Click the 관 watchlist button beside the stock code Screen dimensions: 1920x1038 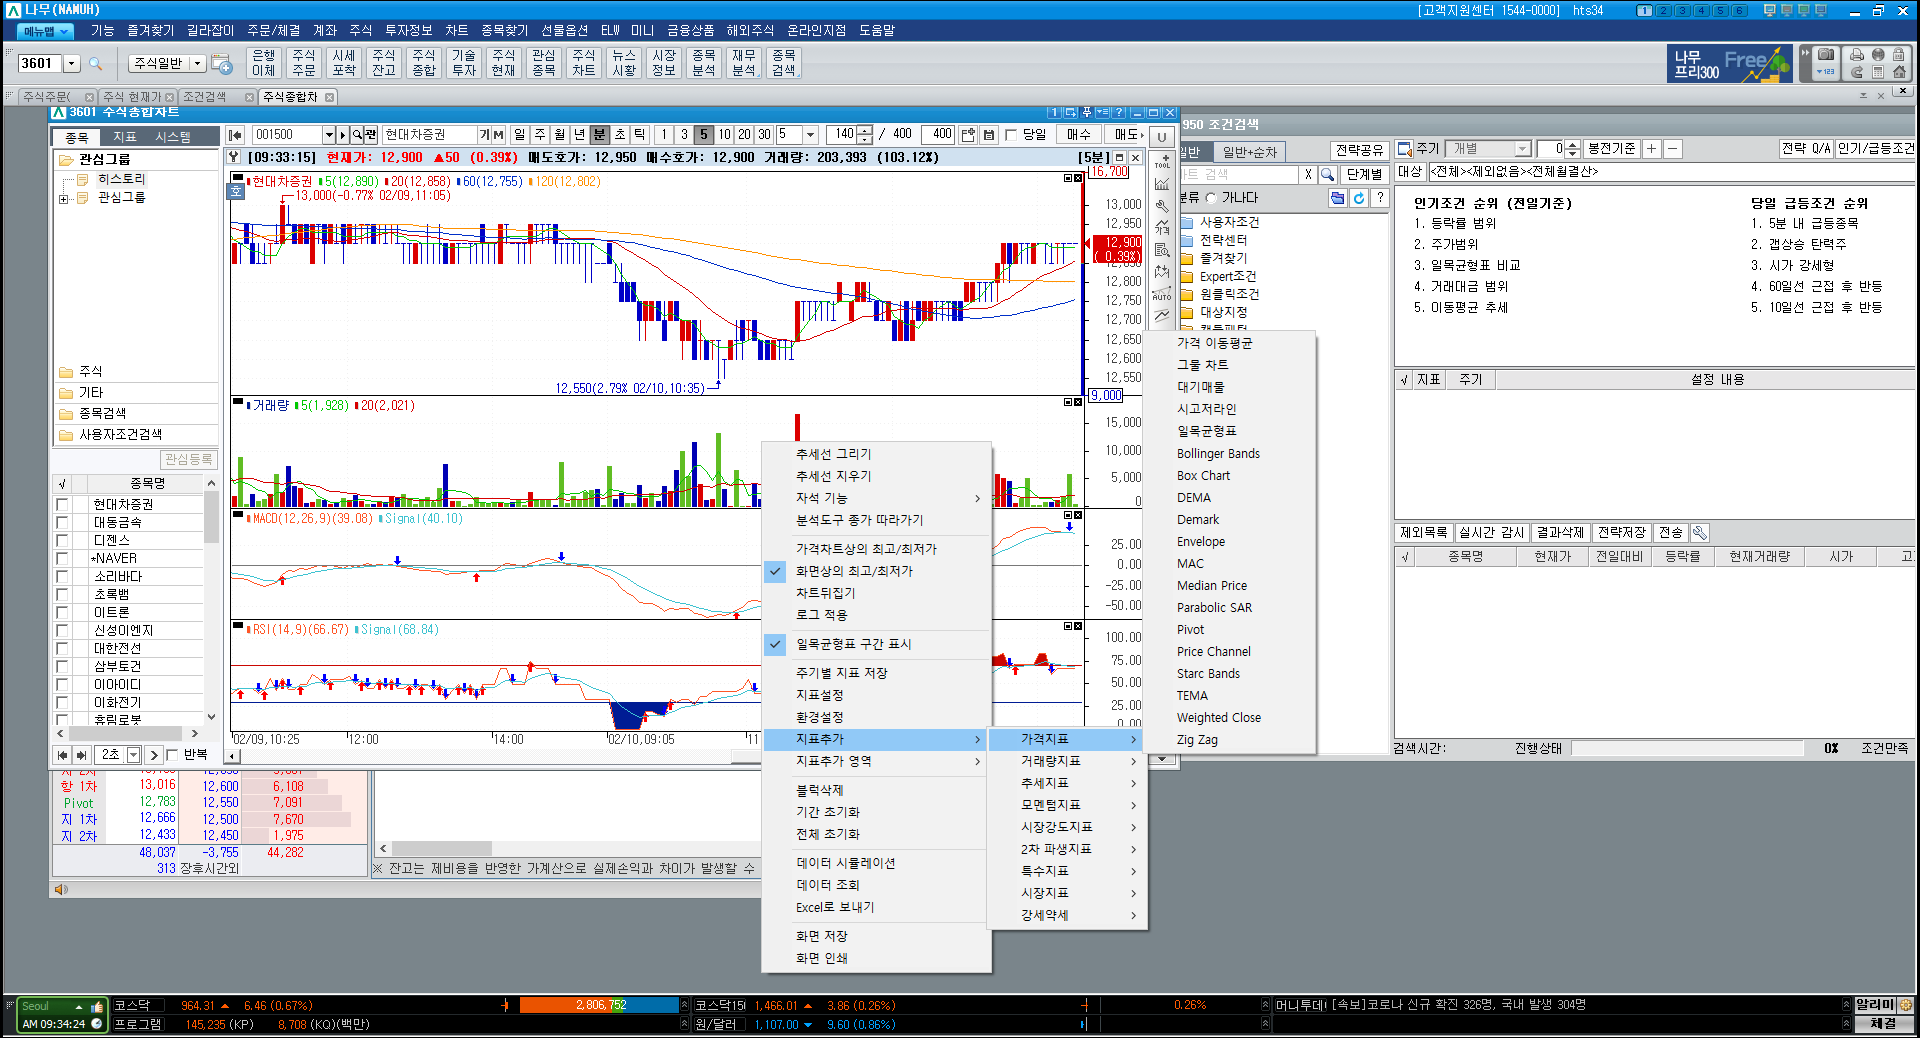(x=371, y=134)
